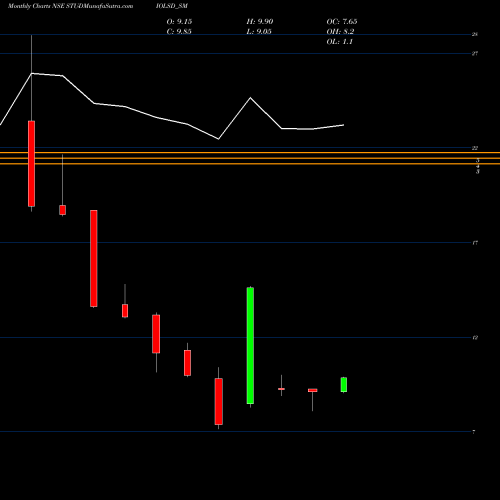Click the 27 price axis label
Screen dimensions: 500x500
pos(475,53)
